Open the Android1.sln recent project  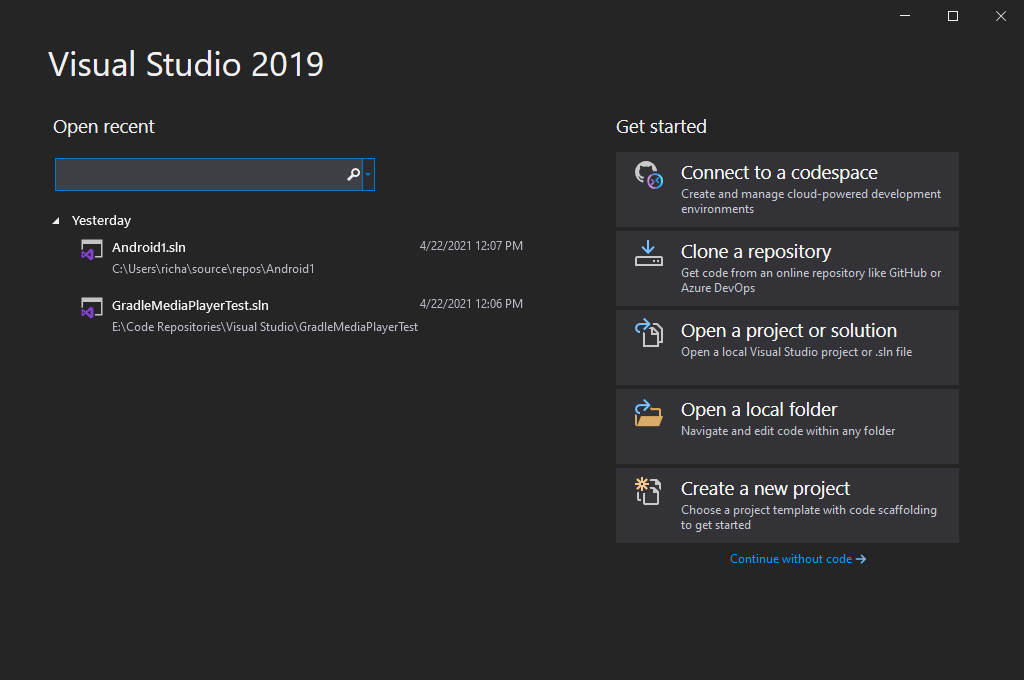pos(148,247)
